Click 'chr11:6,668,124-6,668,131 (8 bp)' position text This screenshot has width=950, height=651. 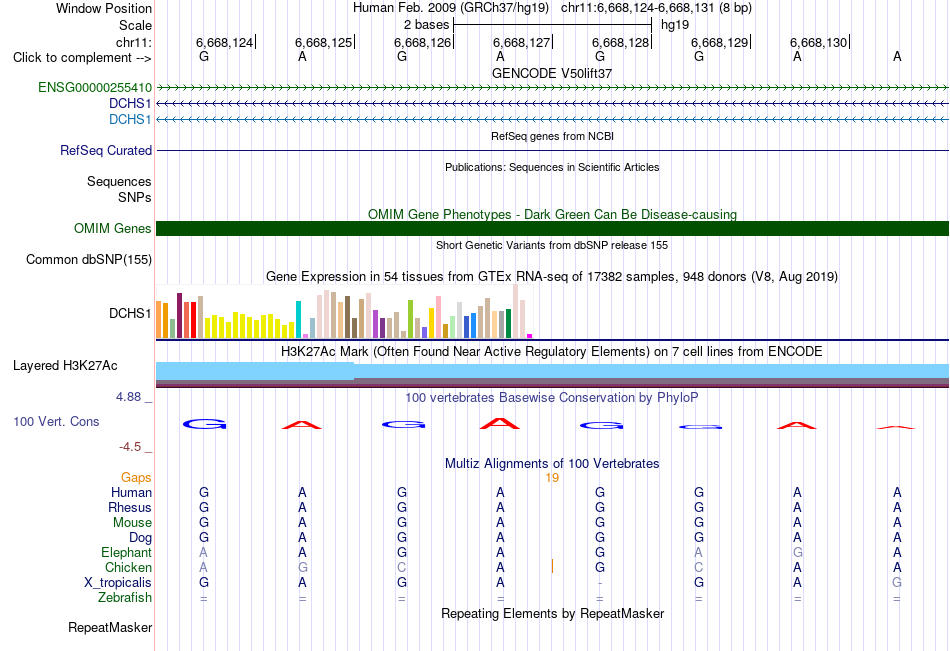tap(656, 8)
